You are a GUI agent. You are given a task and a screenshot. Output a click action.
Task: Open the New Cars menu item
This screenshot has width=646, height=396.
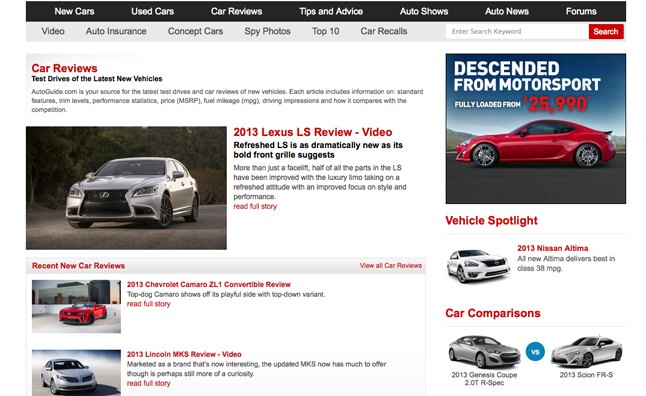click(x=75, y=12)
